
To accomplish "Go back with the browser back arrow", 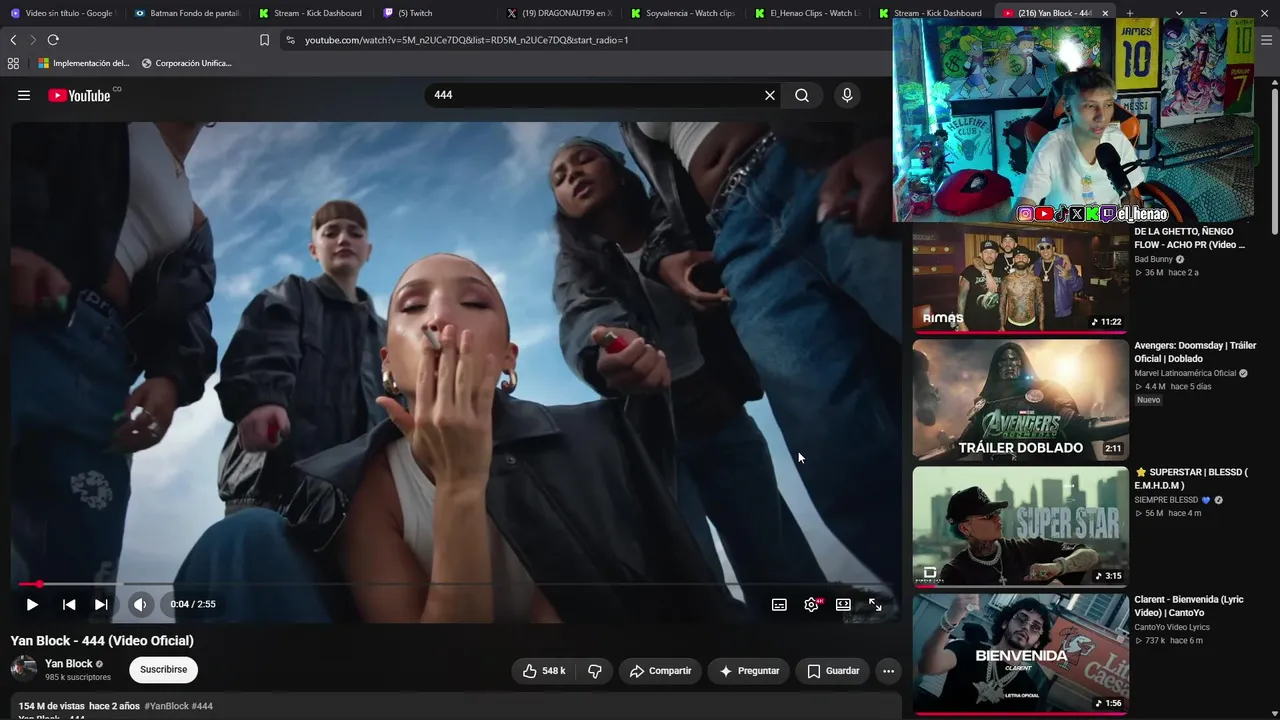I will tap(13, 40).
